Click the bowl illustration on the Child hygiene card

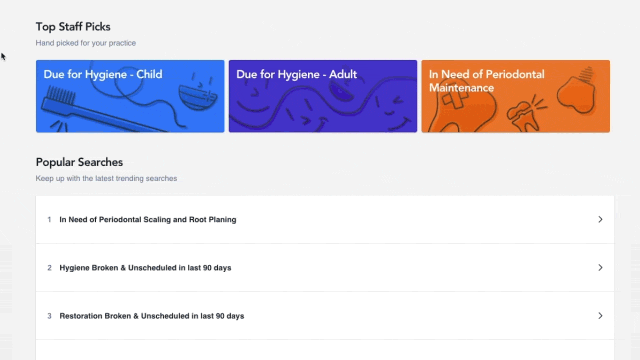pos(198,96)
